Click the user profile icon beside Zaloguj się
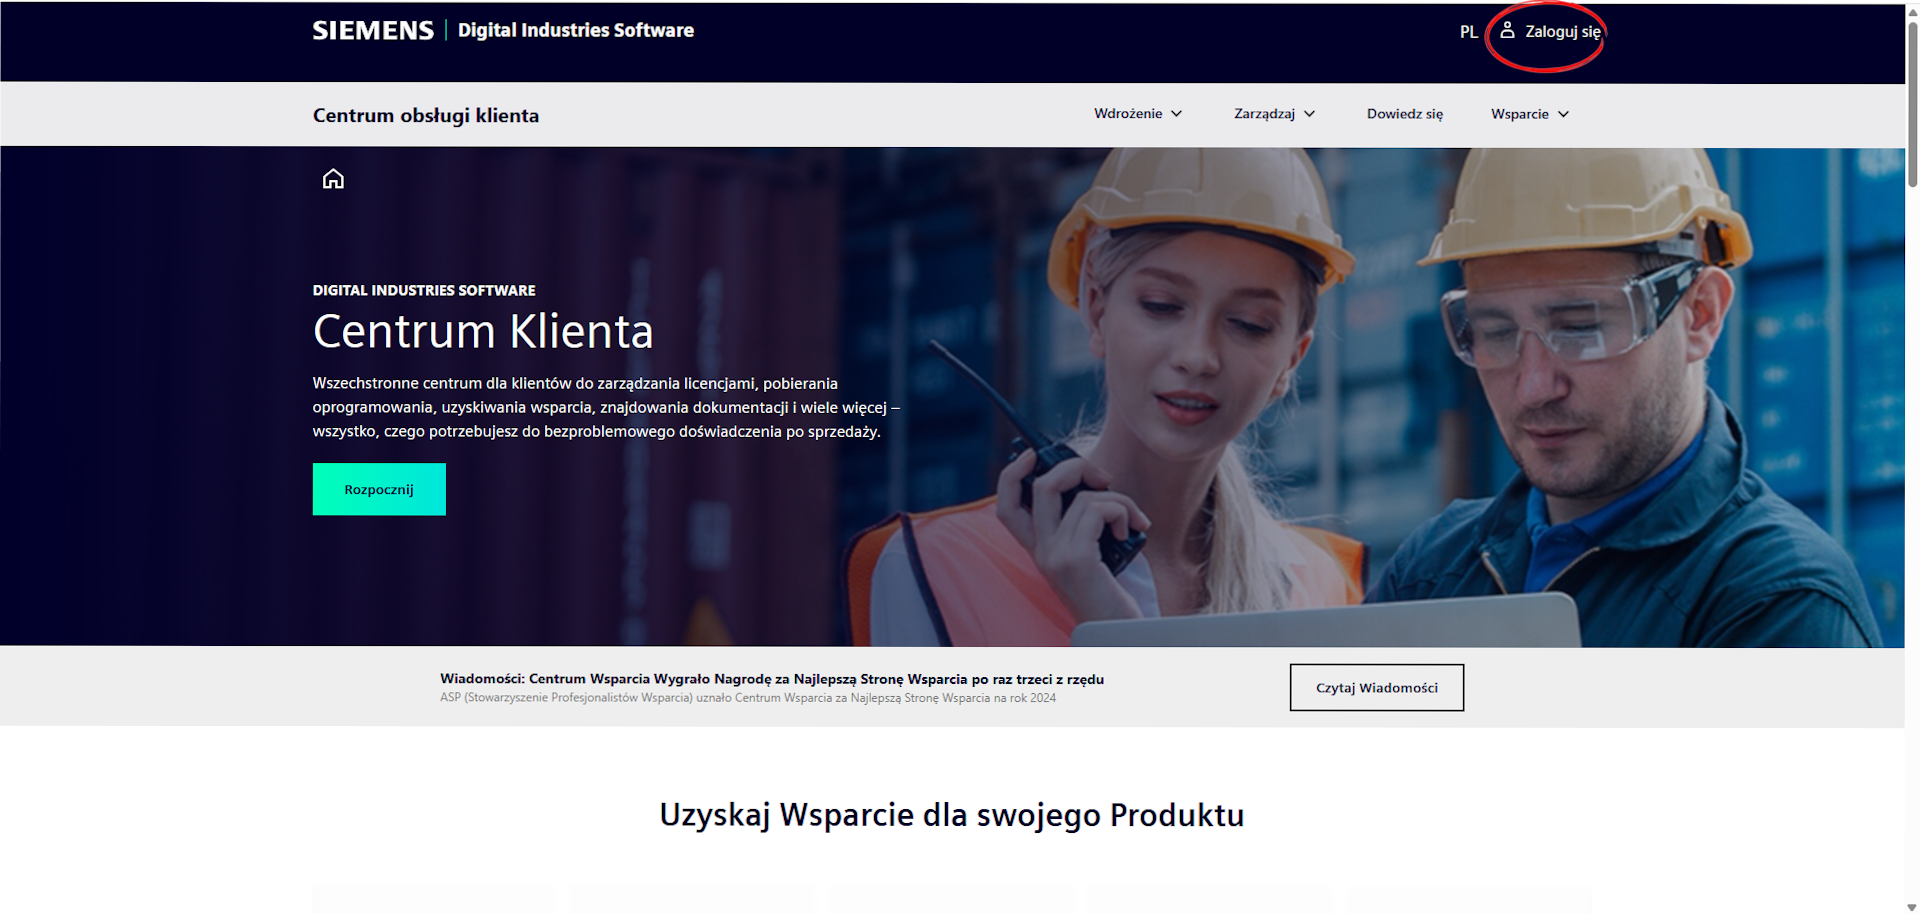 coord(1507,31)
